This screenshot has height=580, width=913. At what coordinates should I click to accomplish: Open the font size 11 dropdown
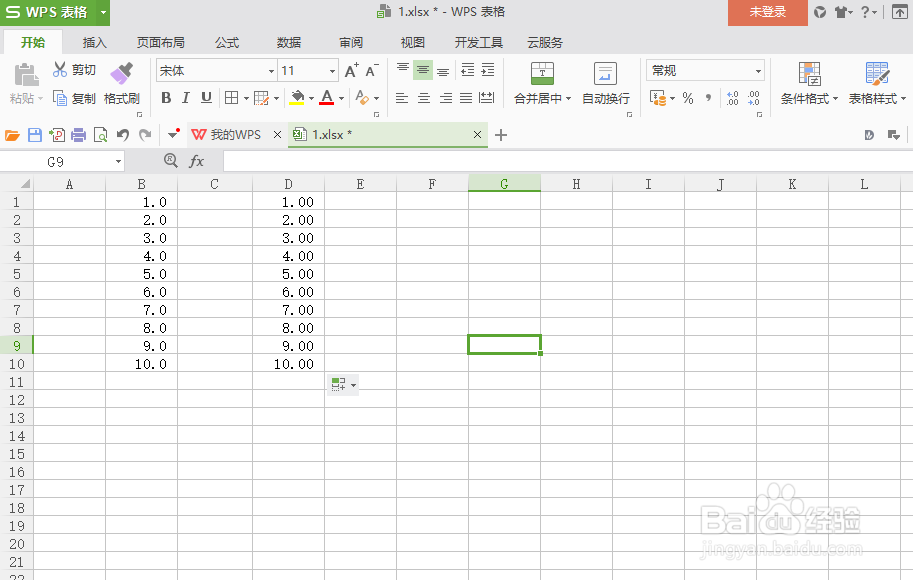332,71
